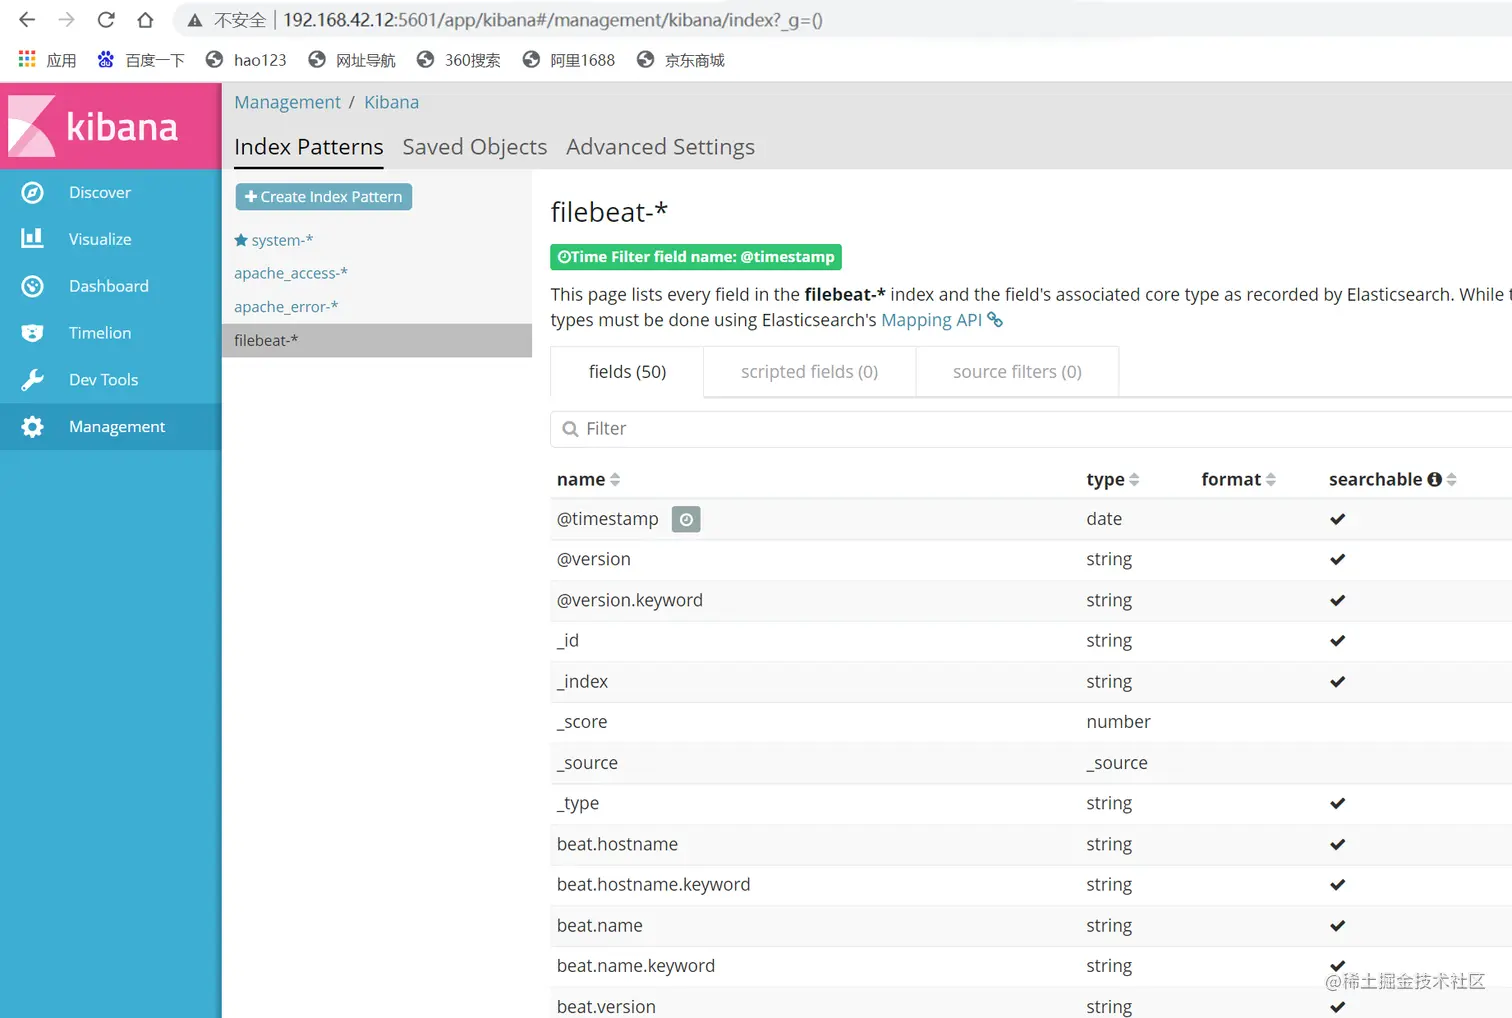Switch to source filters tab
The height and width of the screenshot is (1018, 1512).
point(1017,372)
